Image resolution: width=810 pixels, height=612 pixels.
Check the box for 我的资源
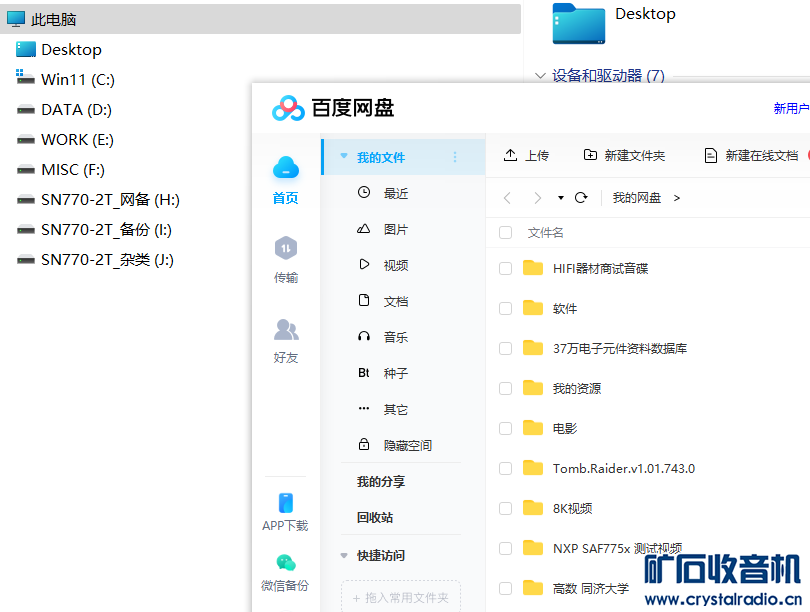point(505,388)
